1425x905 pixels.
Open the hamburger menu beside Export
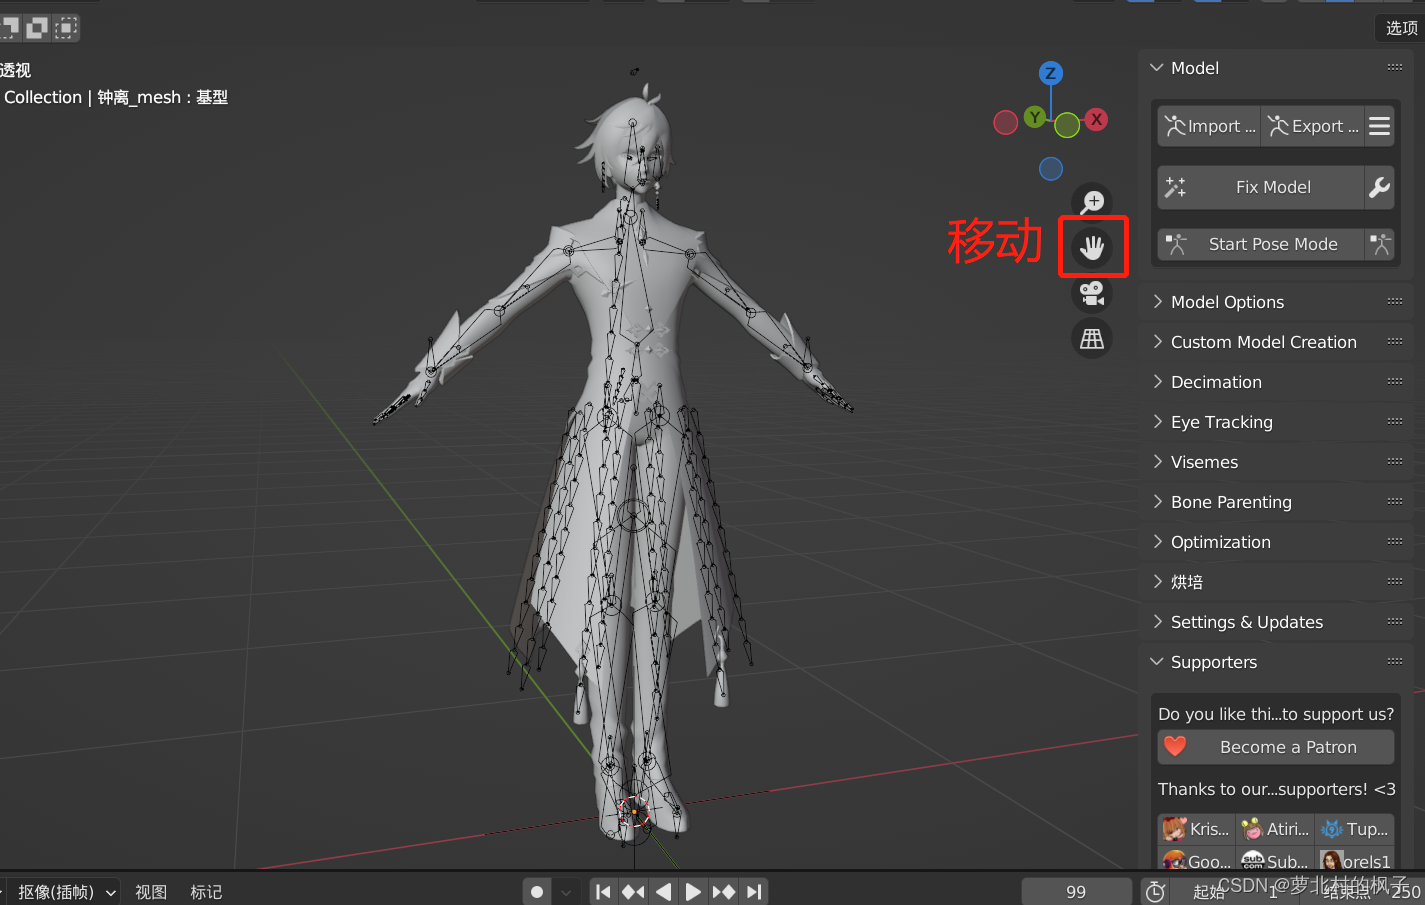[x=1379, y=126]
